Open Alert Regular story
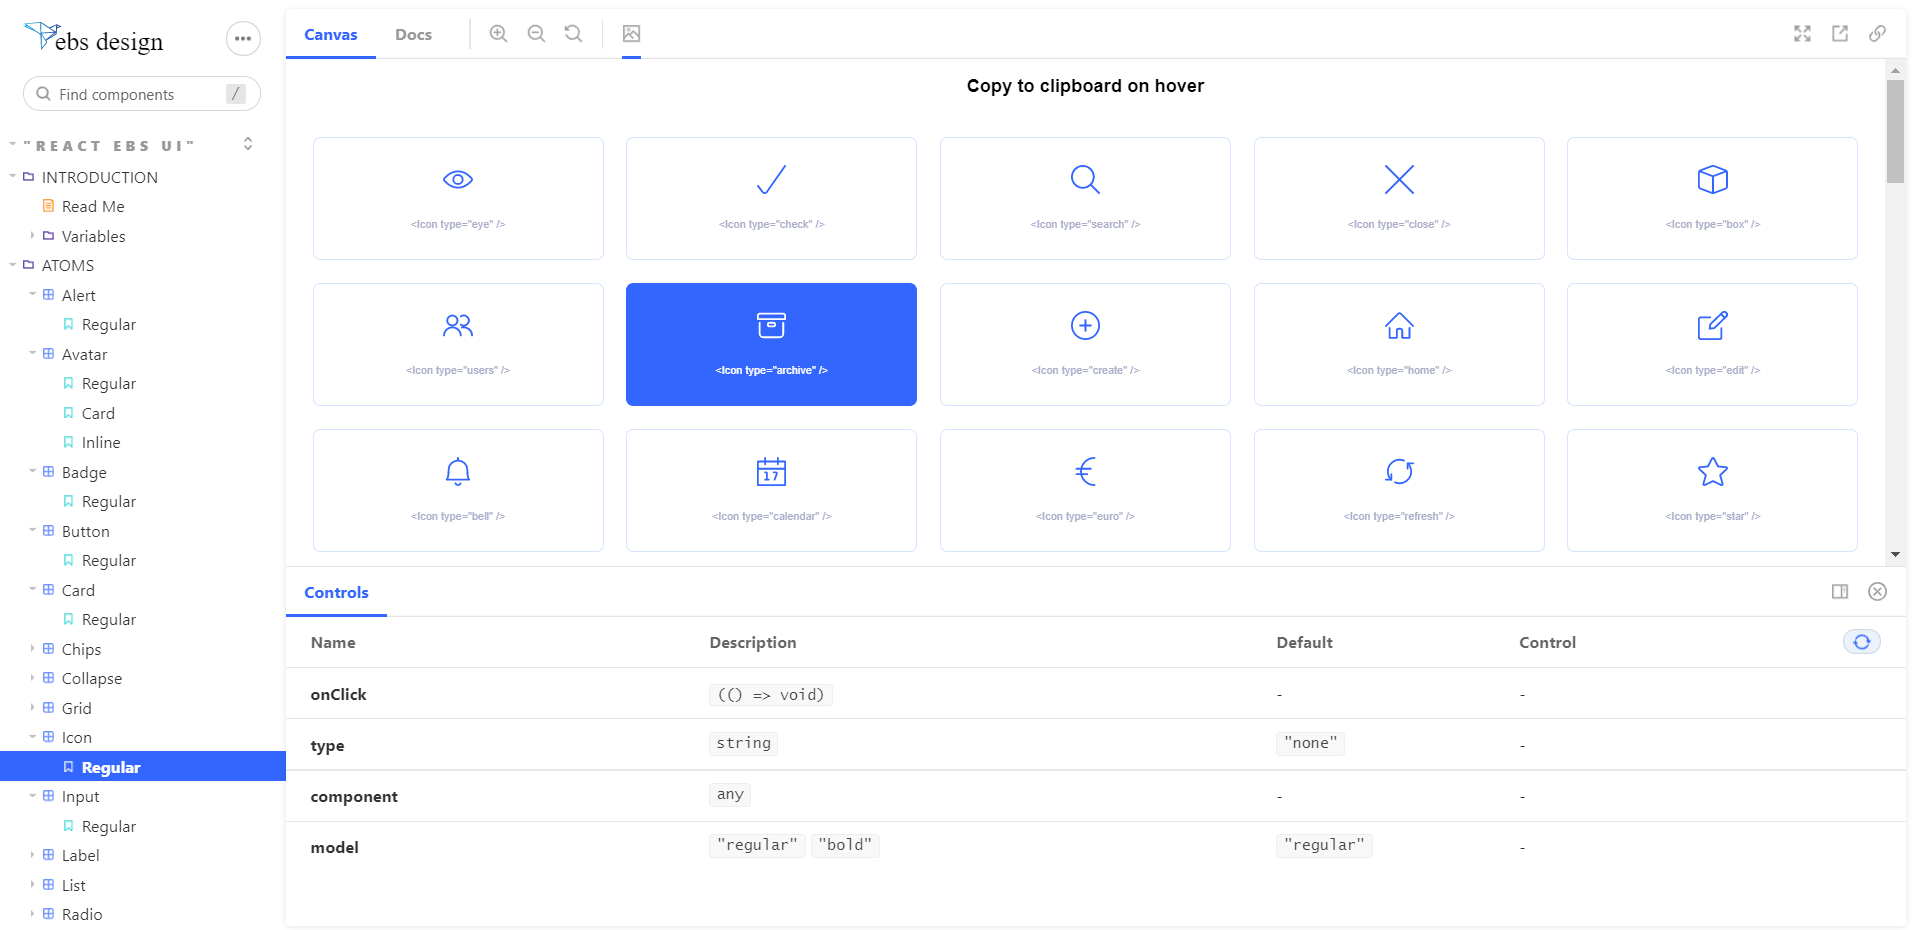Screen dimensions: 1917x930 [x=108, y=324]
